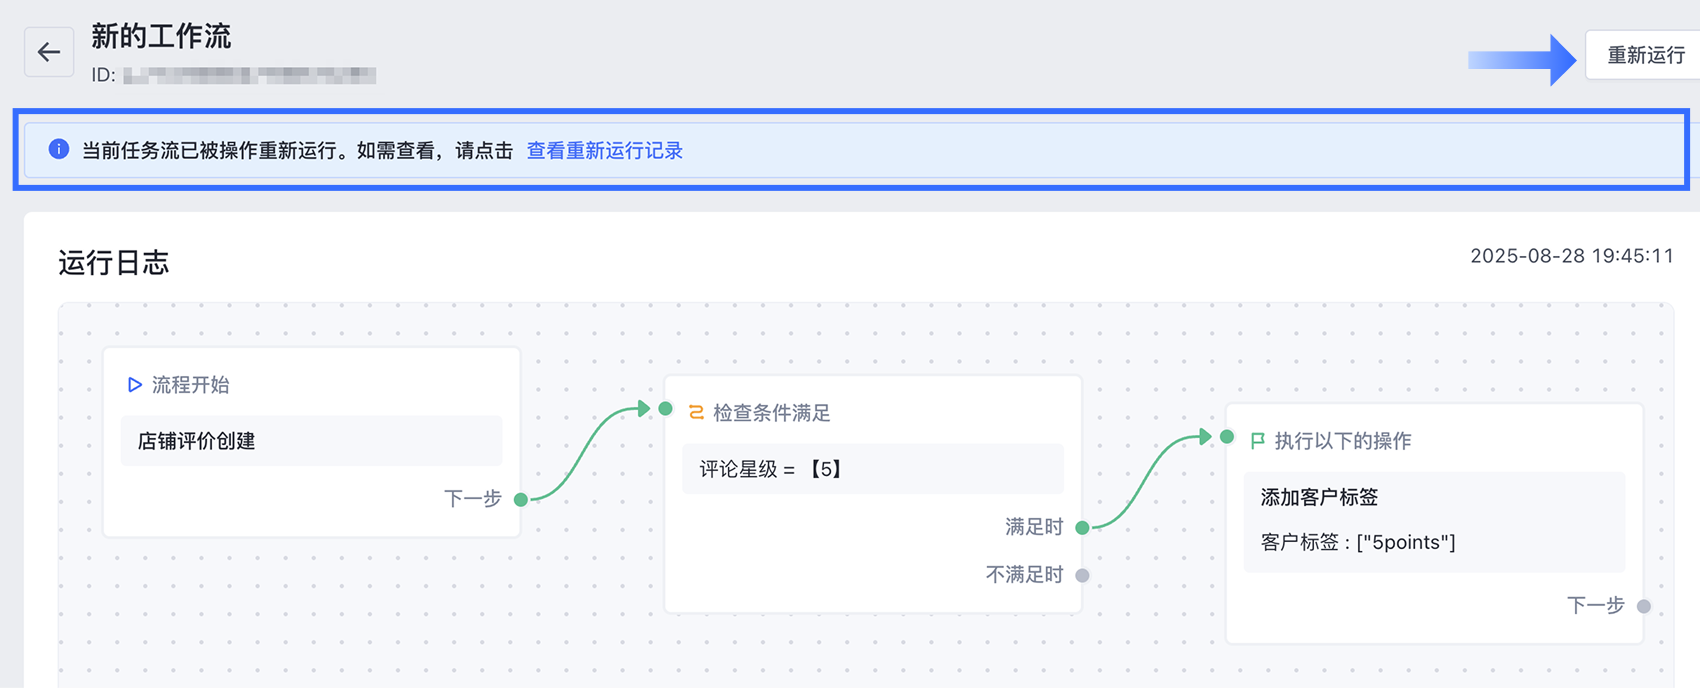Click the 添加客户标签 action block
1700x688 pixels.
point(1433,498)
